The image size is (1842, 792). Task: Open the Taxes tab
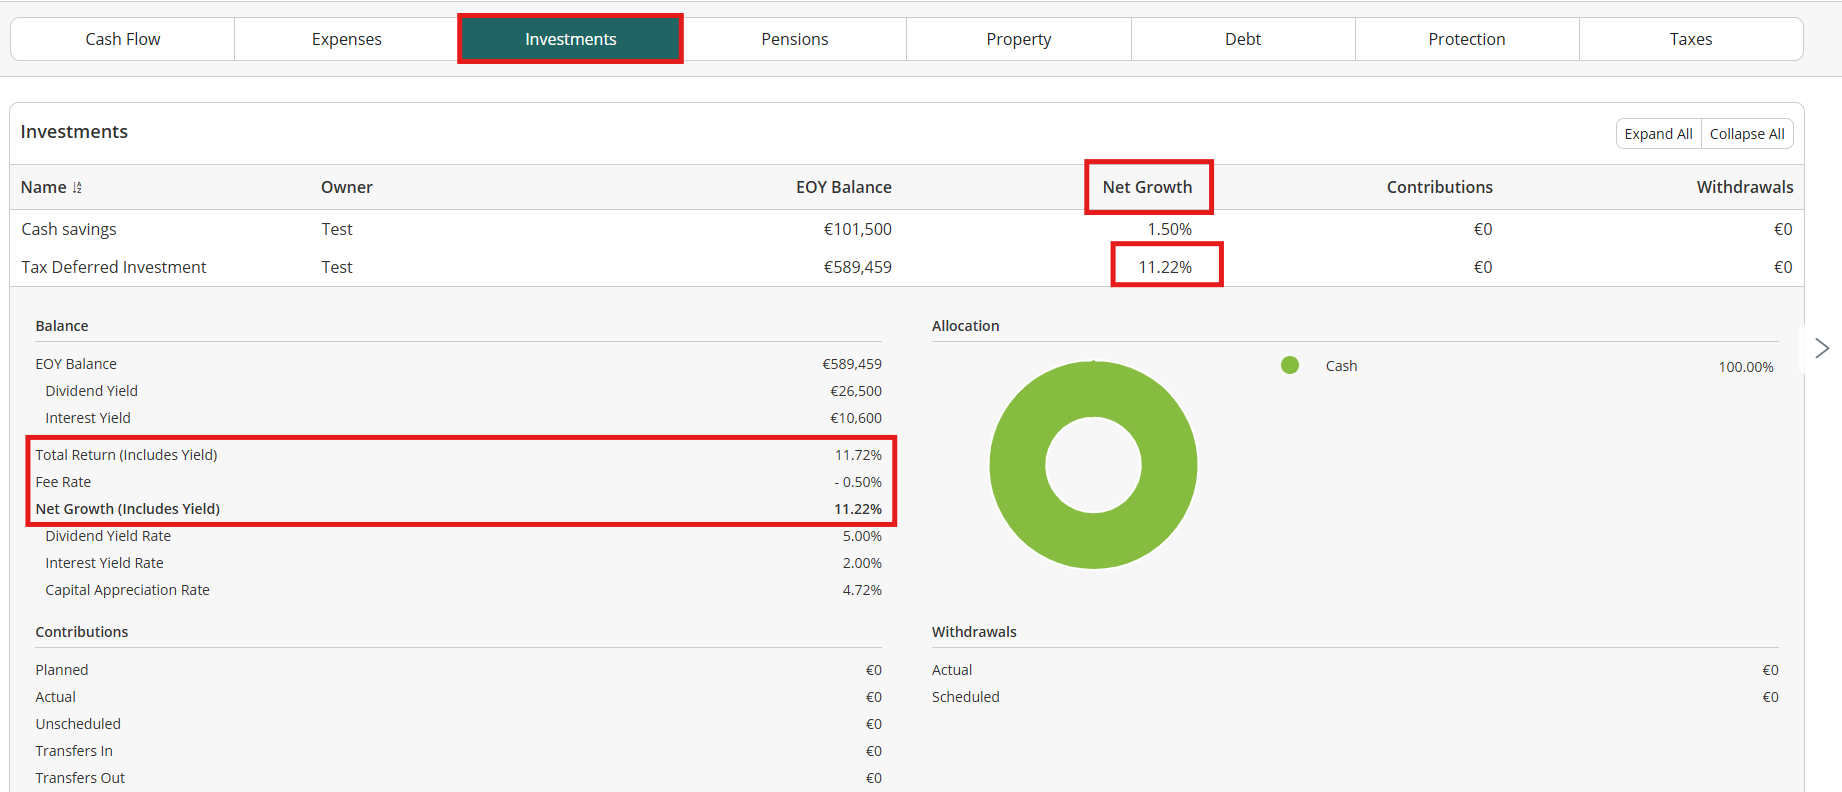click(x=1690, y=39)
